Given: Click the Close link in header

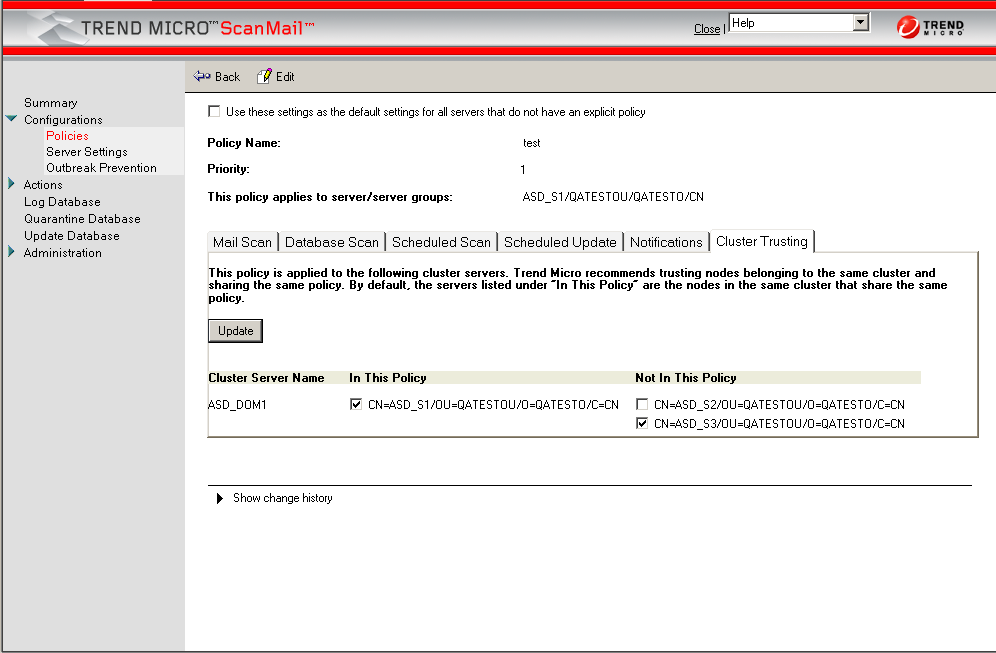Looking at the screenshot, I should [706, 29].
